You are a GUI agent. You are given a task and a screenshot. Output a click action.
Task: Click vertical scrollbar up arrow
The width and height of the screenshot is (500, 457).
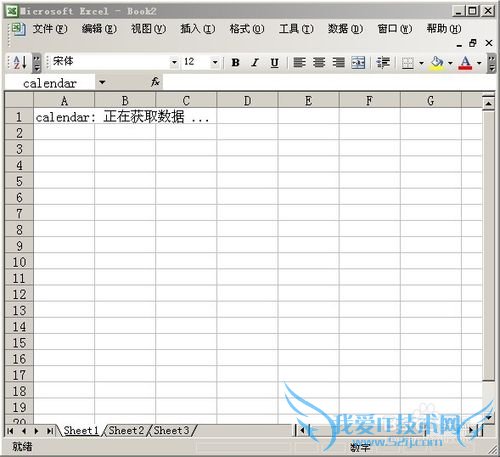click(x=488, y=103)
